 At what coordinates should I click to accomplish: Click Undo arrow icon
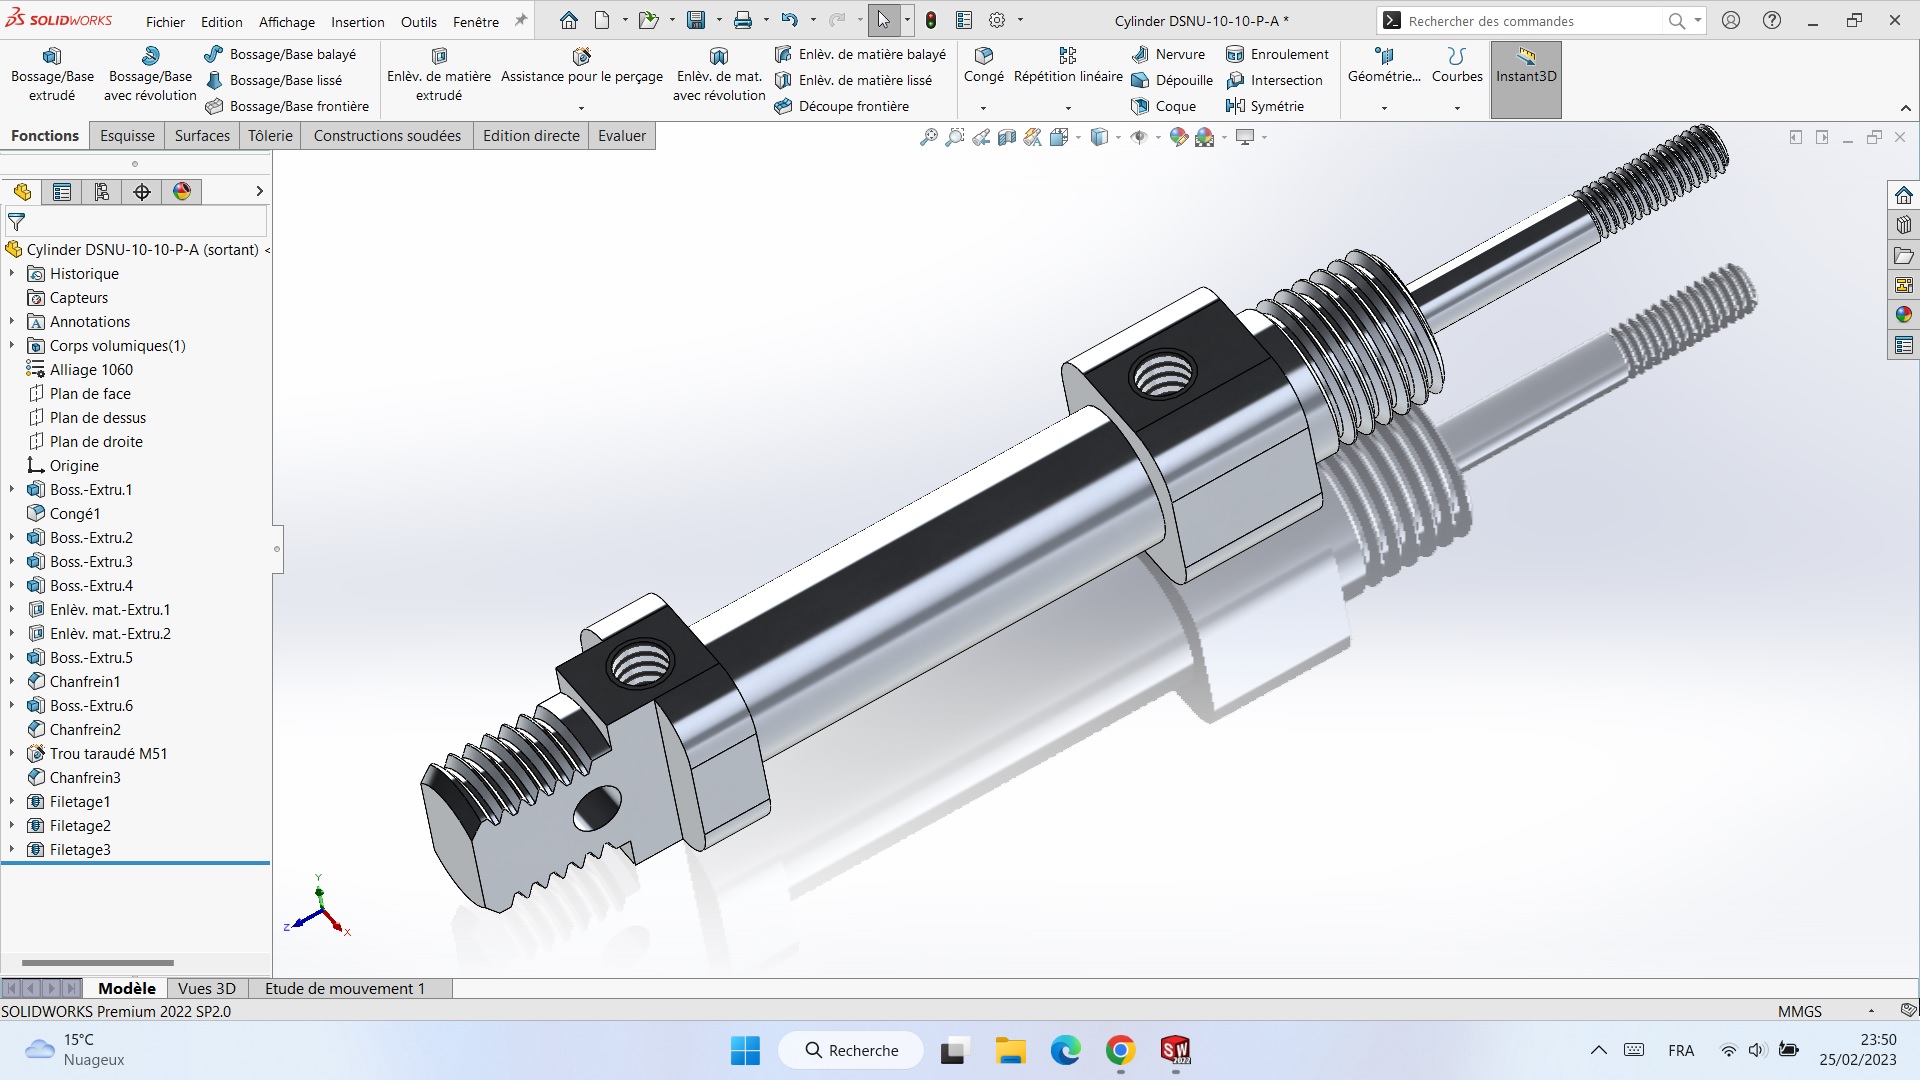tap(789, 20)
